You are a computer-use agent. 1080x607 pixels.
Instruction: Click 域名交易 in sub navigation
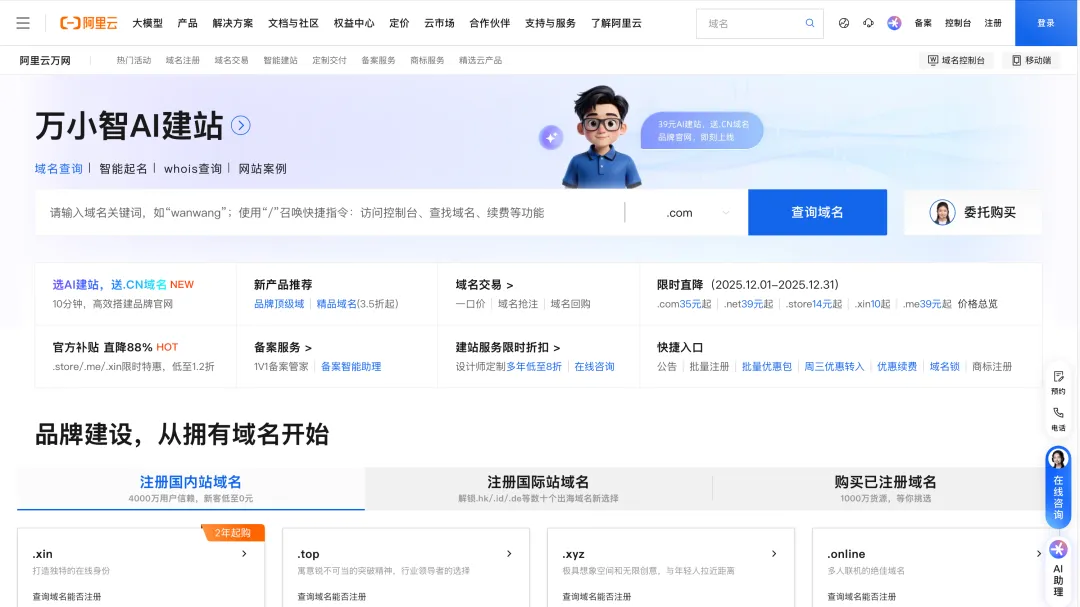click(231, 60)
